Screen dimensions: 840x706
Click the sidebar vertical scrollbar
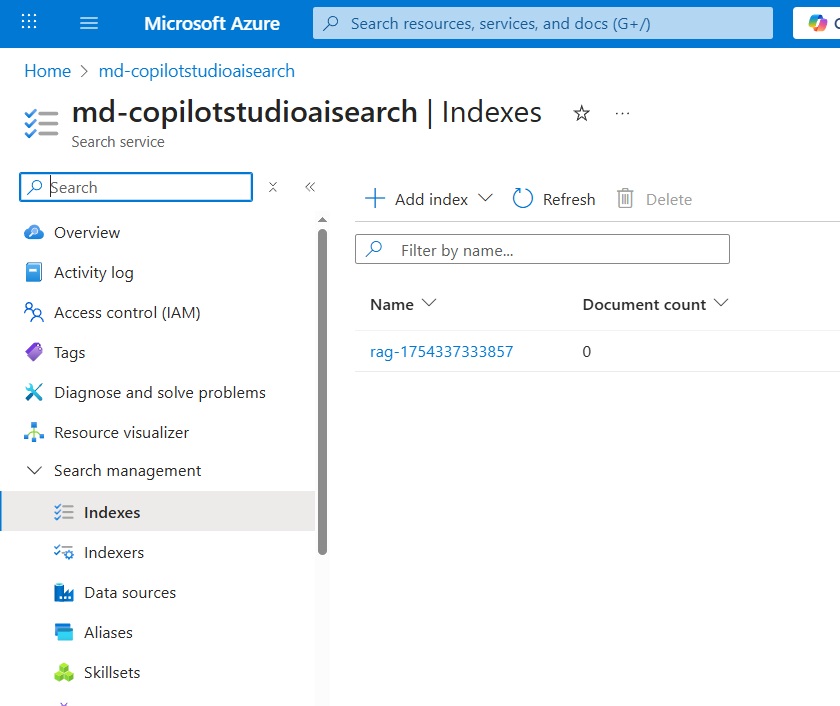point(322,392)
